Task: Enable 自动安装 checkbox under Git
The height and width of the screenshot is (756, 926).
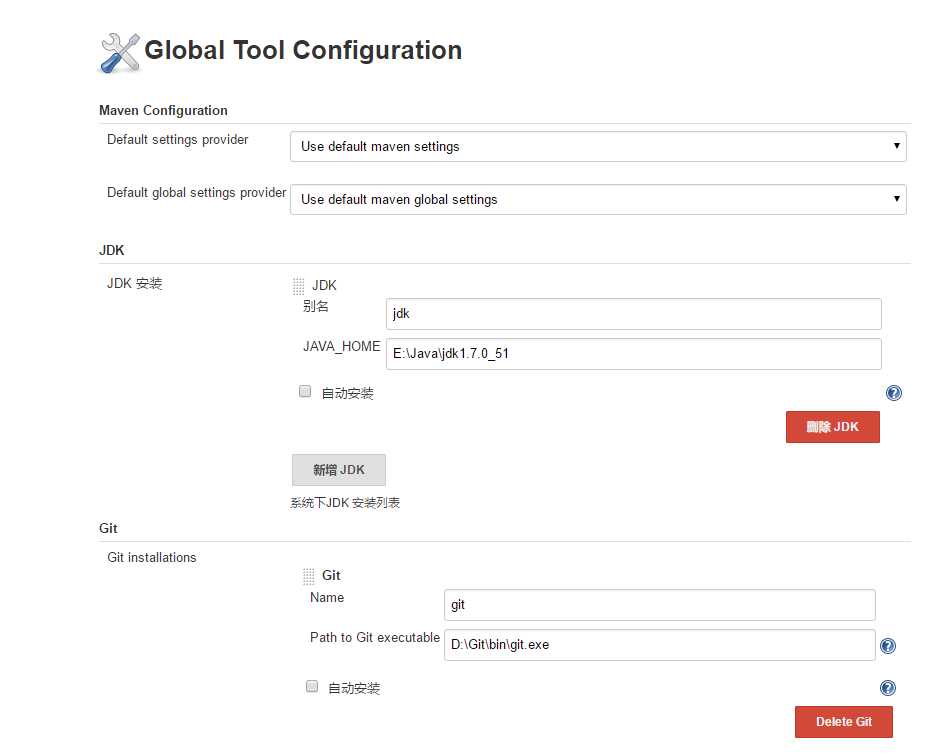Action: pos(312,686)
